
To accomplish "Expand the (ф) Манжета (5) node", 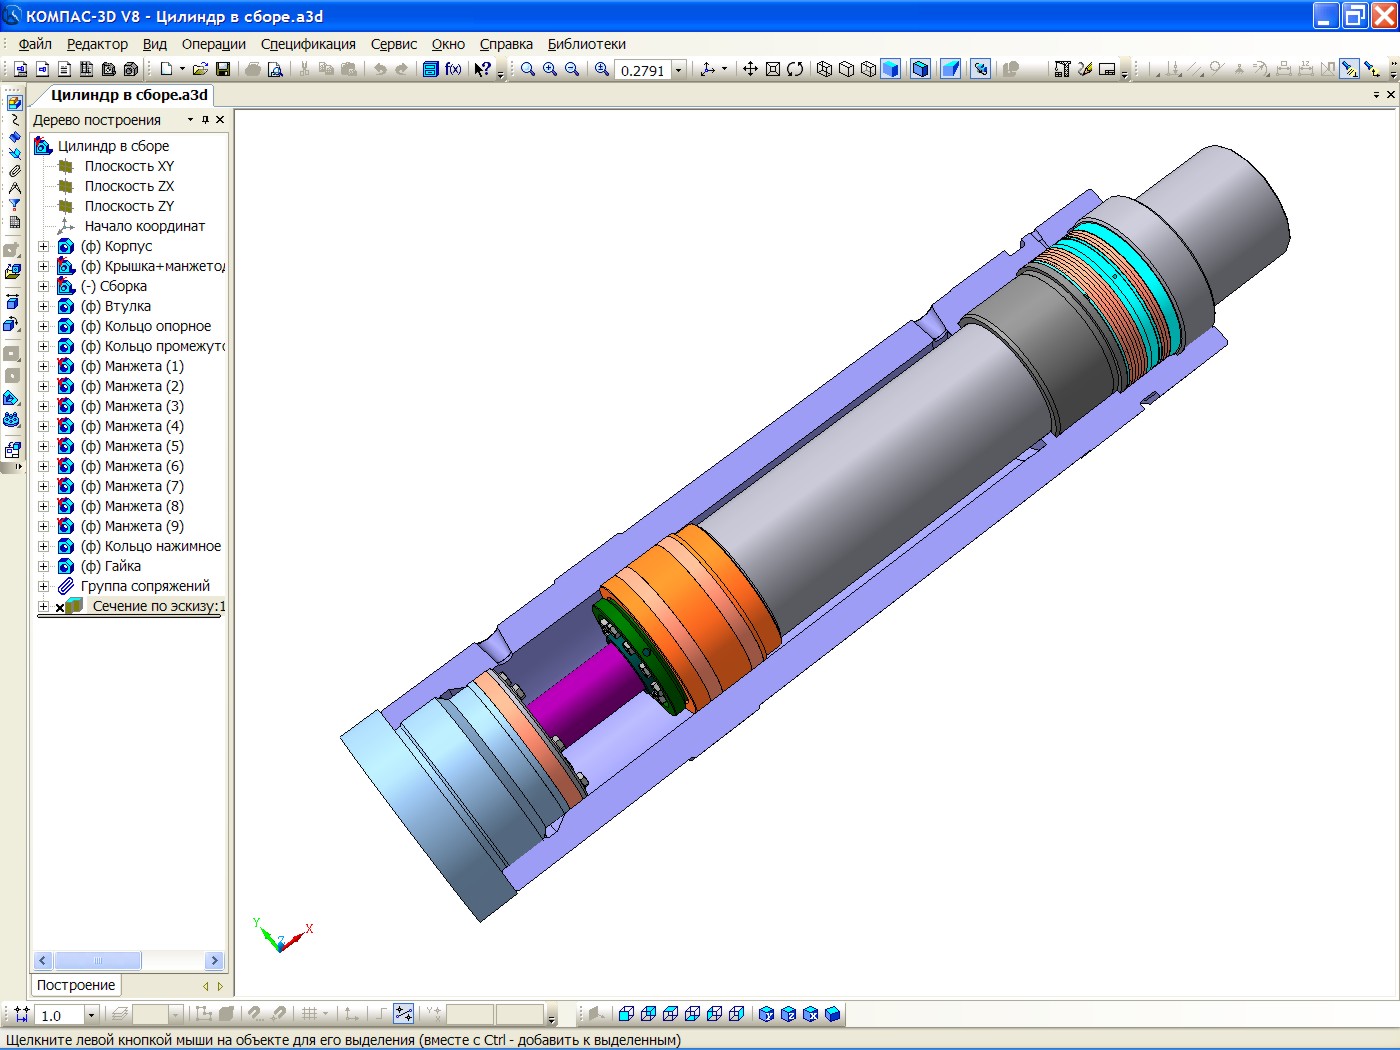I will (43, 446).
